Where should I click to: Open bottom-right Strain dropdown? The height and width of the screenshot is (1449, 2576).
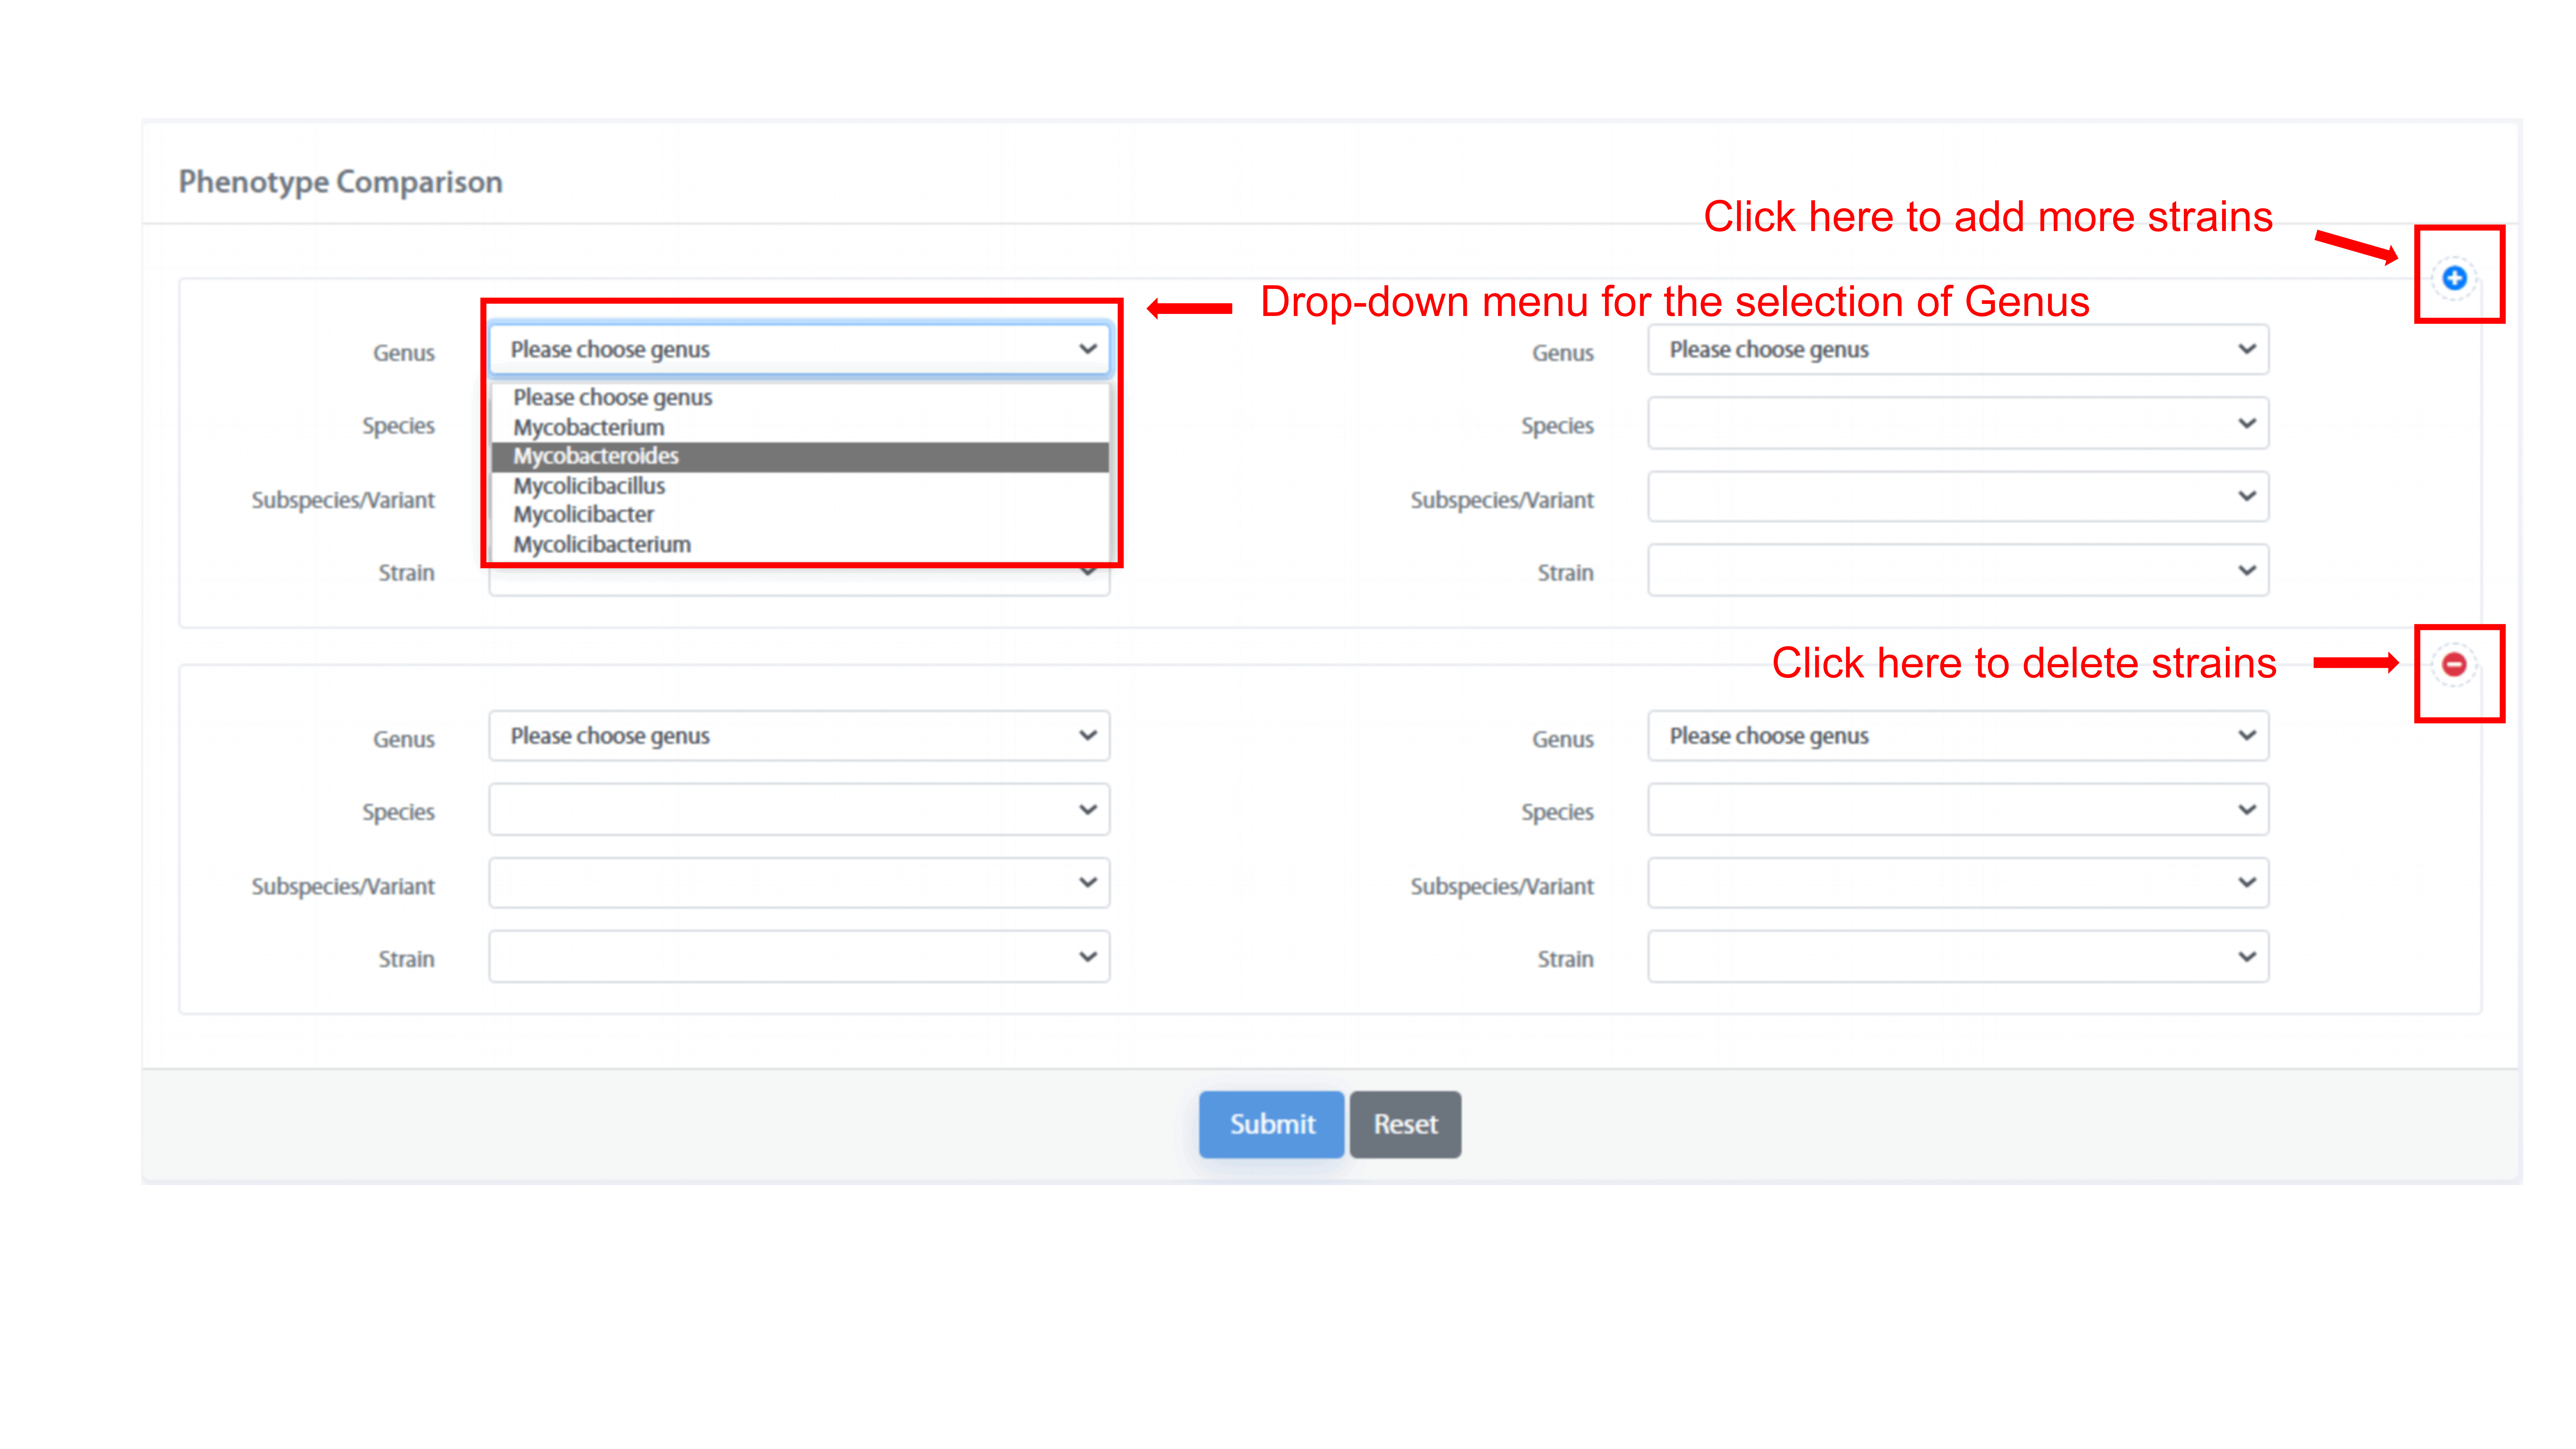[x=1958, y=957]
